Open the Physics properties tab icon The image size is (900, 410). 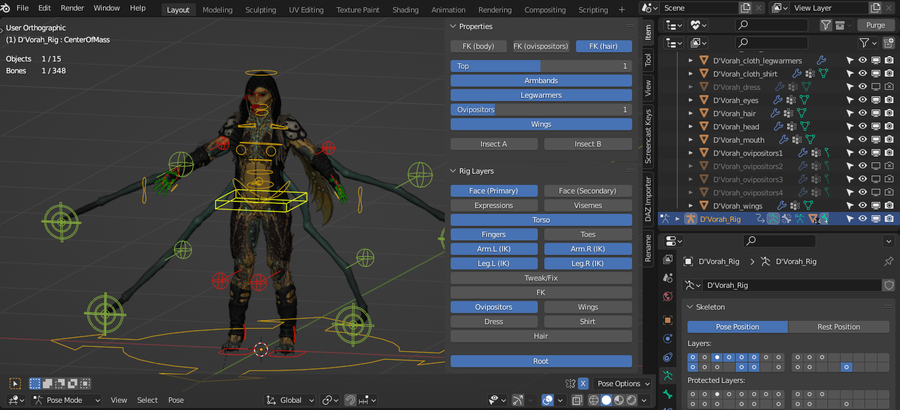coord(668,338)
